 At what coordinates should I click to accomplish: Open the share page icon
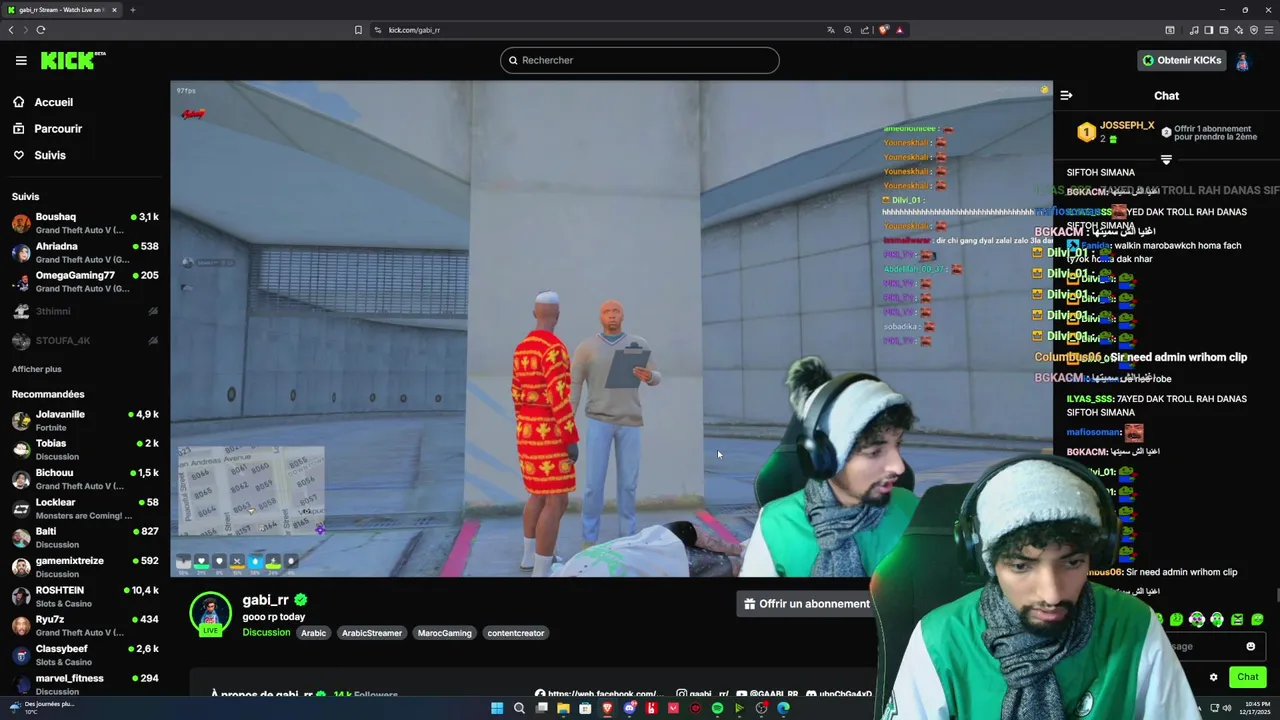click(865, 30)
